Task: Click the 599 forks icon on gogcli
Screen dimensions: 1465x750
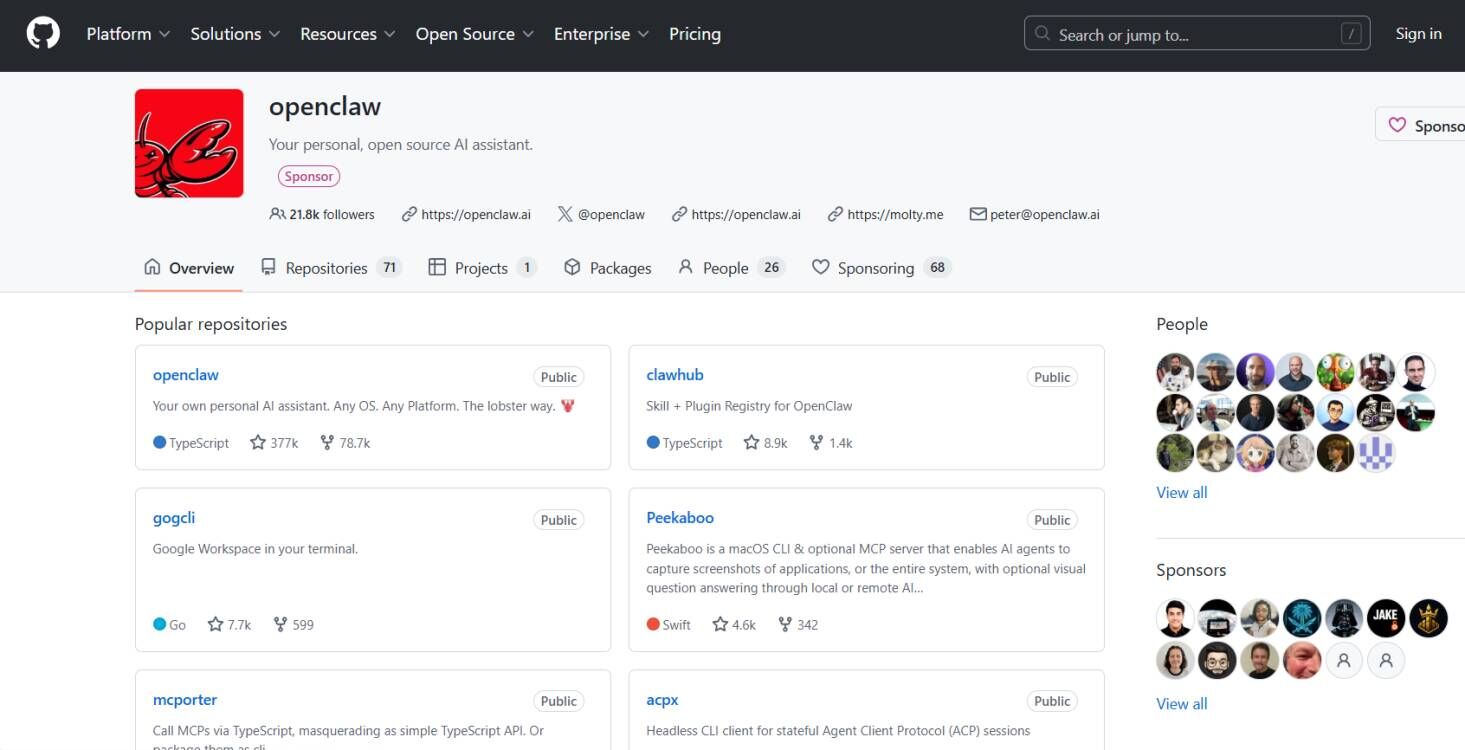Action: coord(280,624)
